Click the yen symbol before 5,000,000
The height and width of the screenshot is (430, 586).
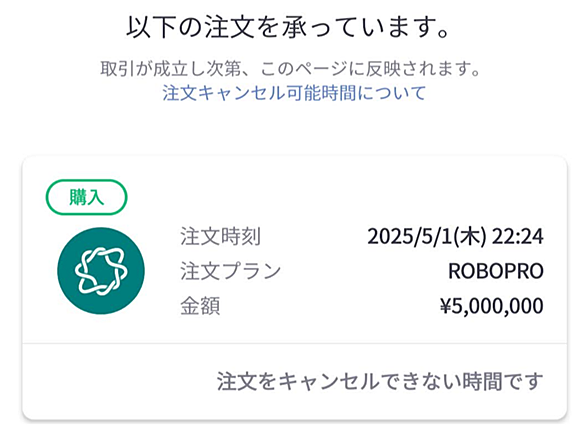coord(445,306)
